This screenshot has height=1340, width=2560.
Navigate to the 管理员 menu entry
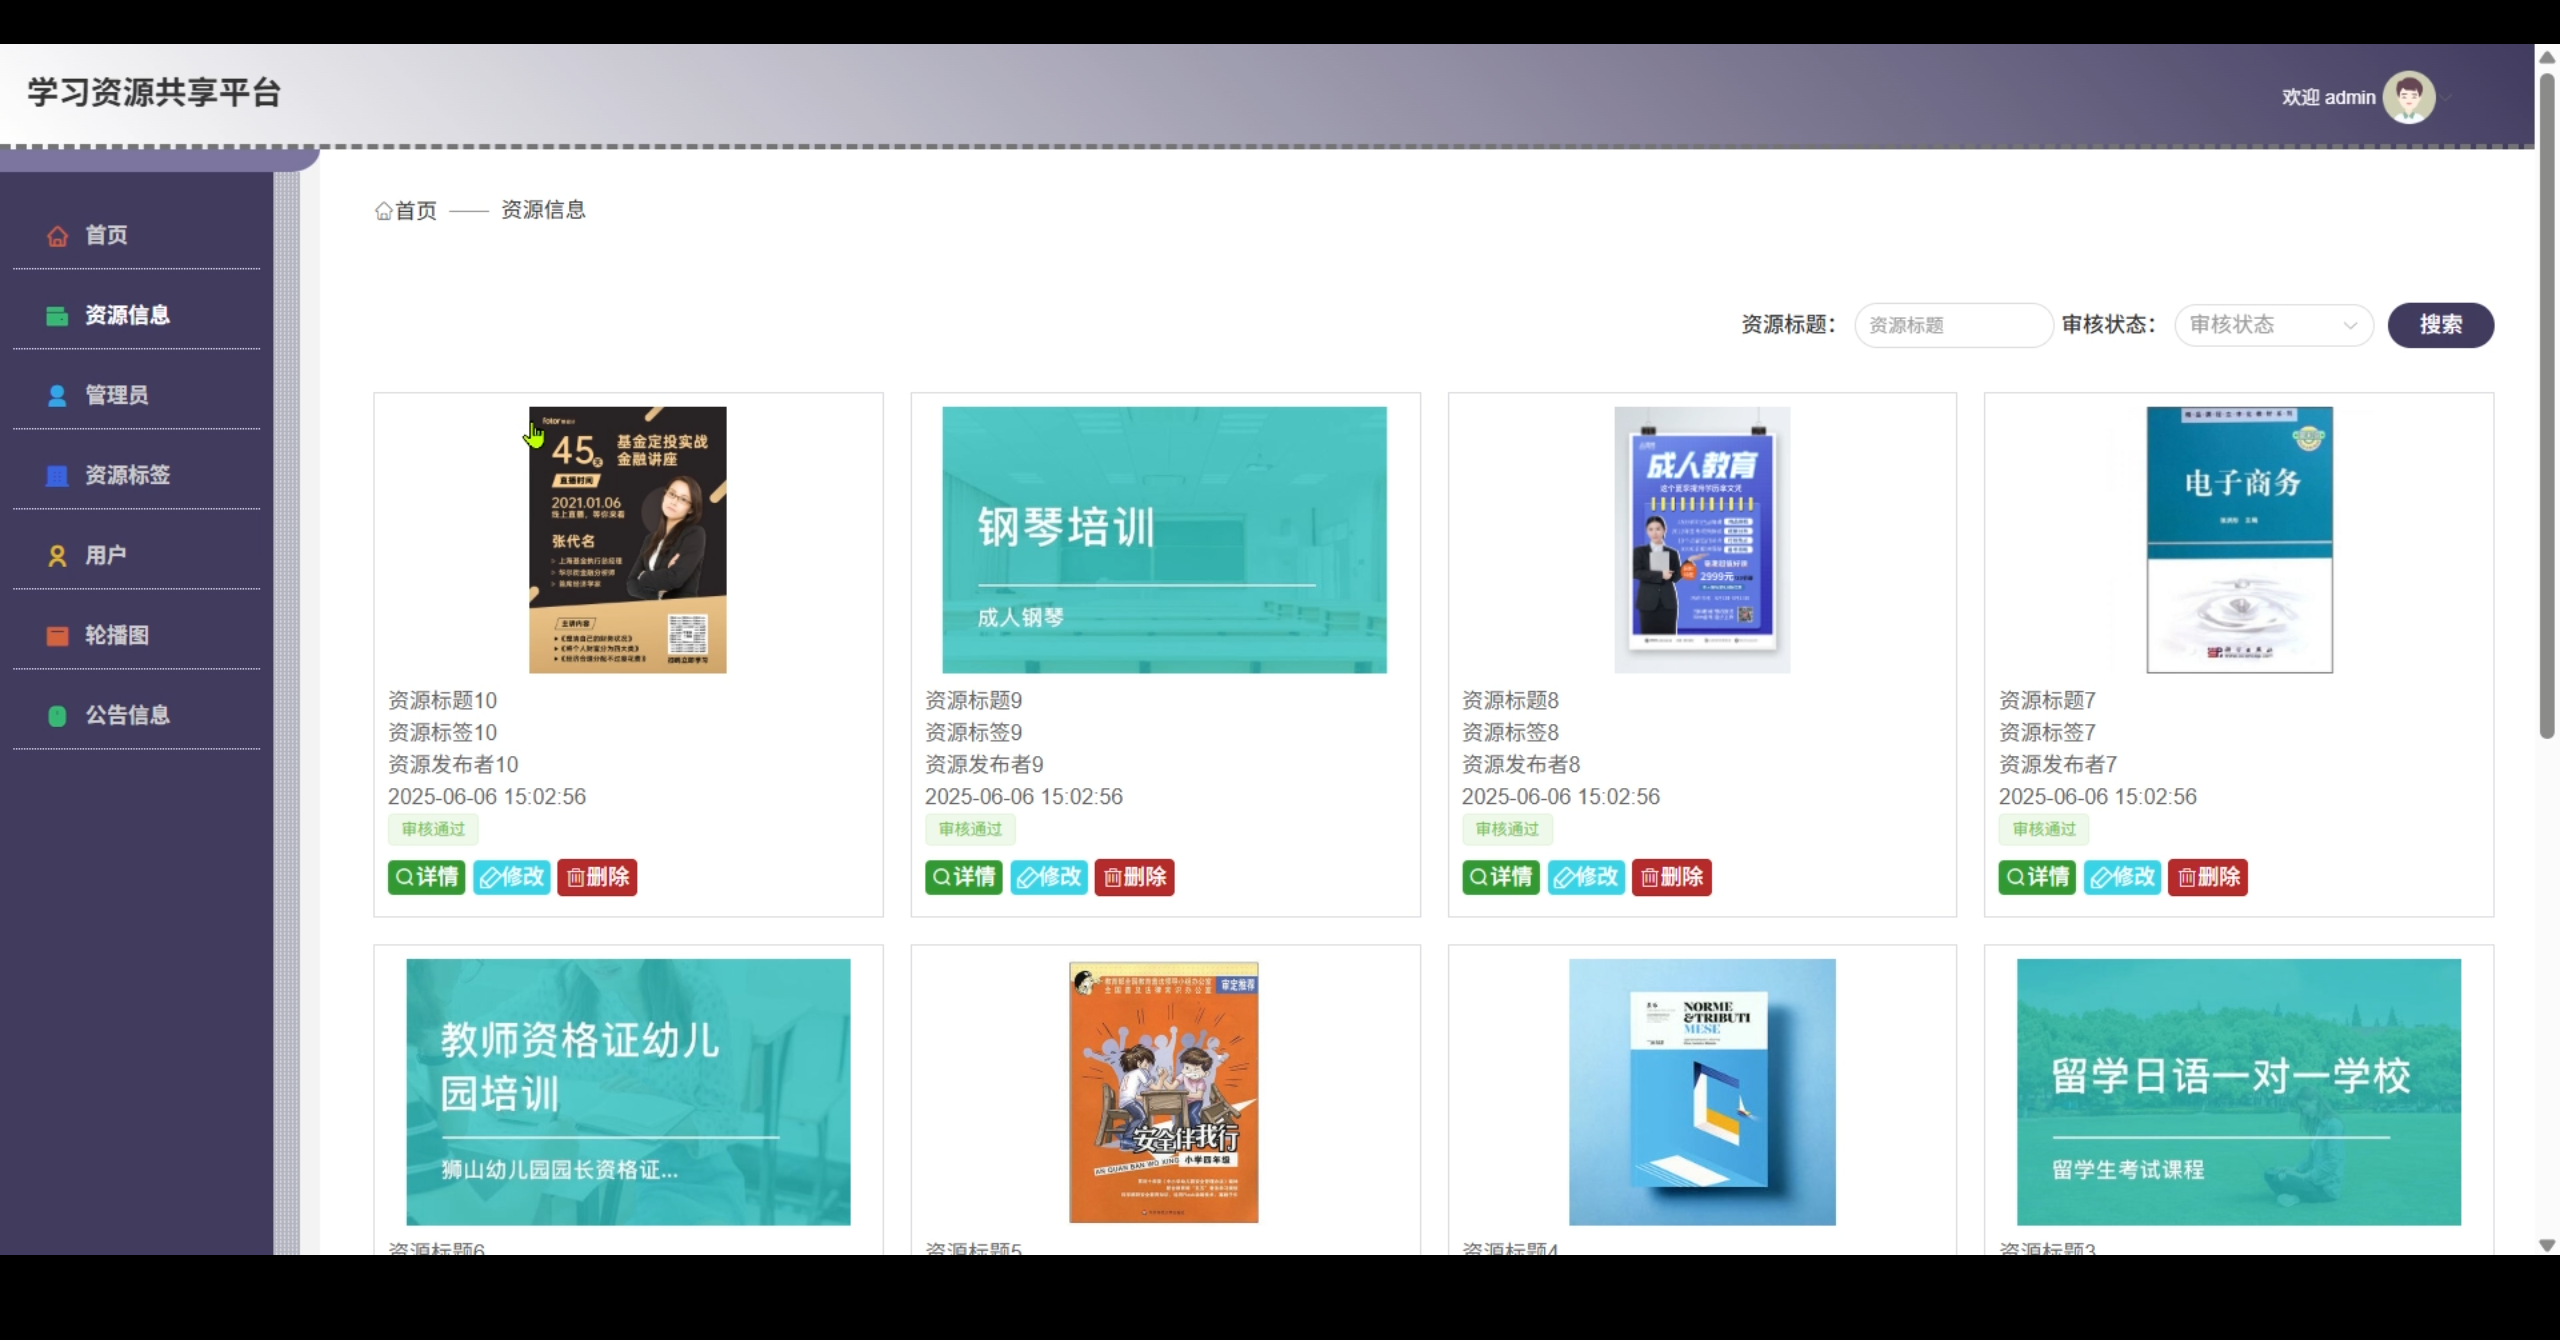(x=115, y=394)
